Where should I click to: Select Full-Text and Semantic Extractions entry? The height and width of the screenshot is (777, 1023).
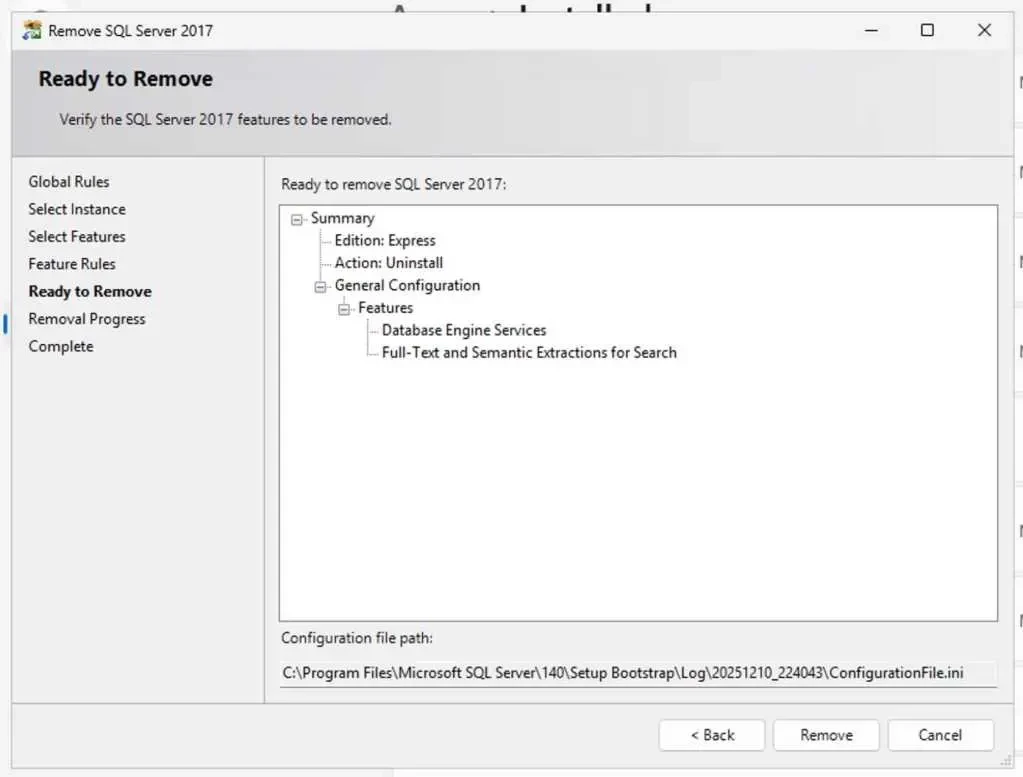pyautogui.click(x=529, y=352)
